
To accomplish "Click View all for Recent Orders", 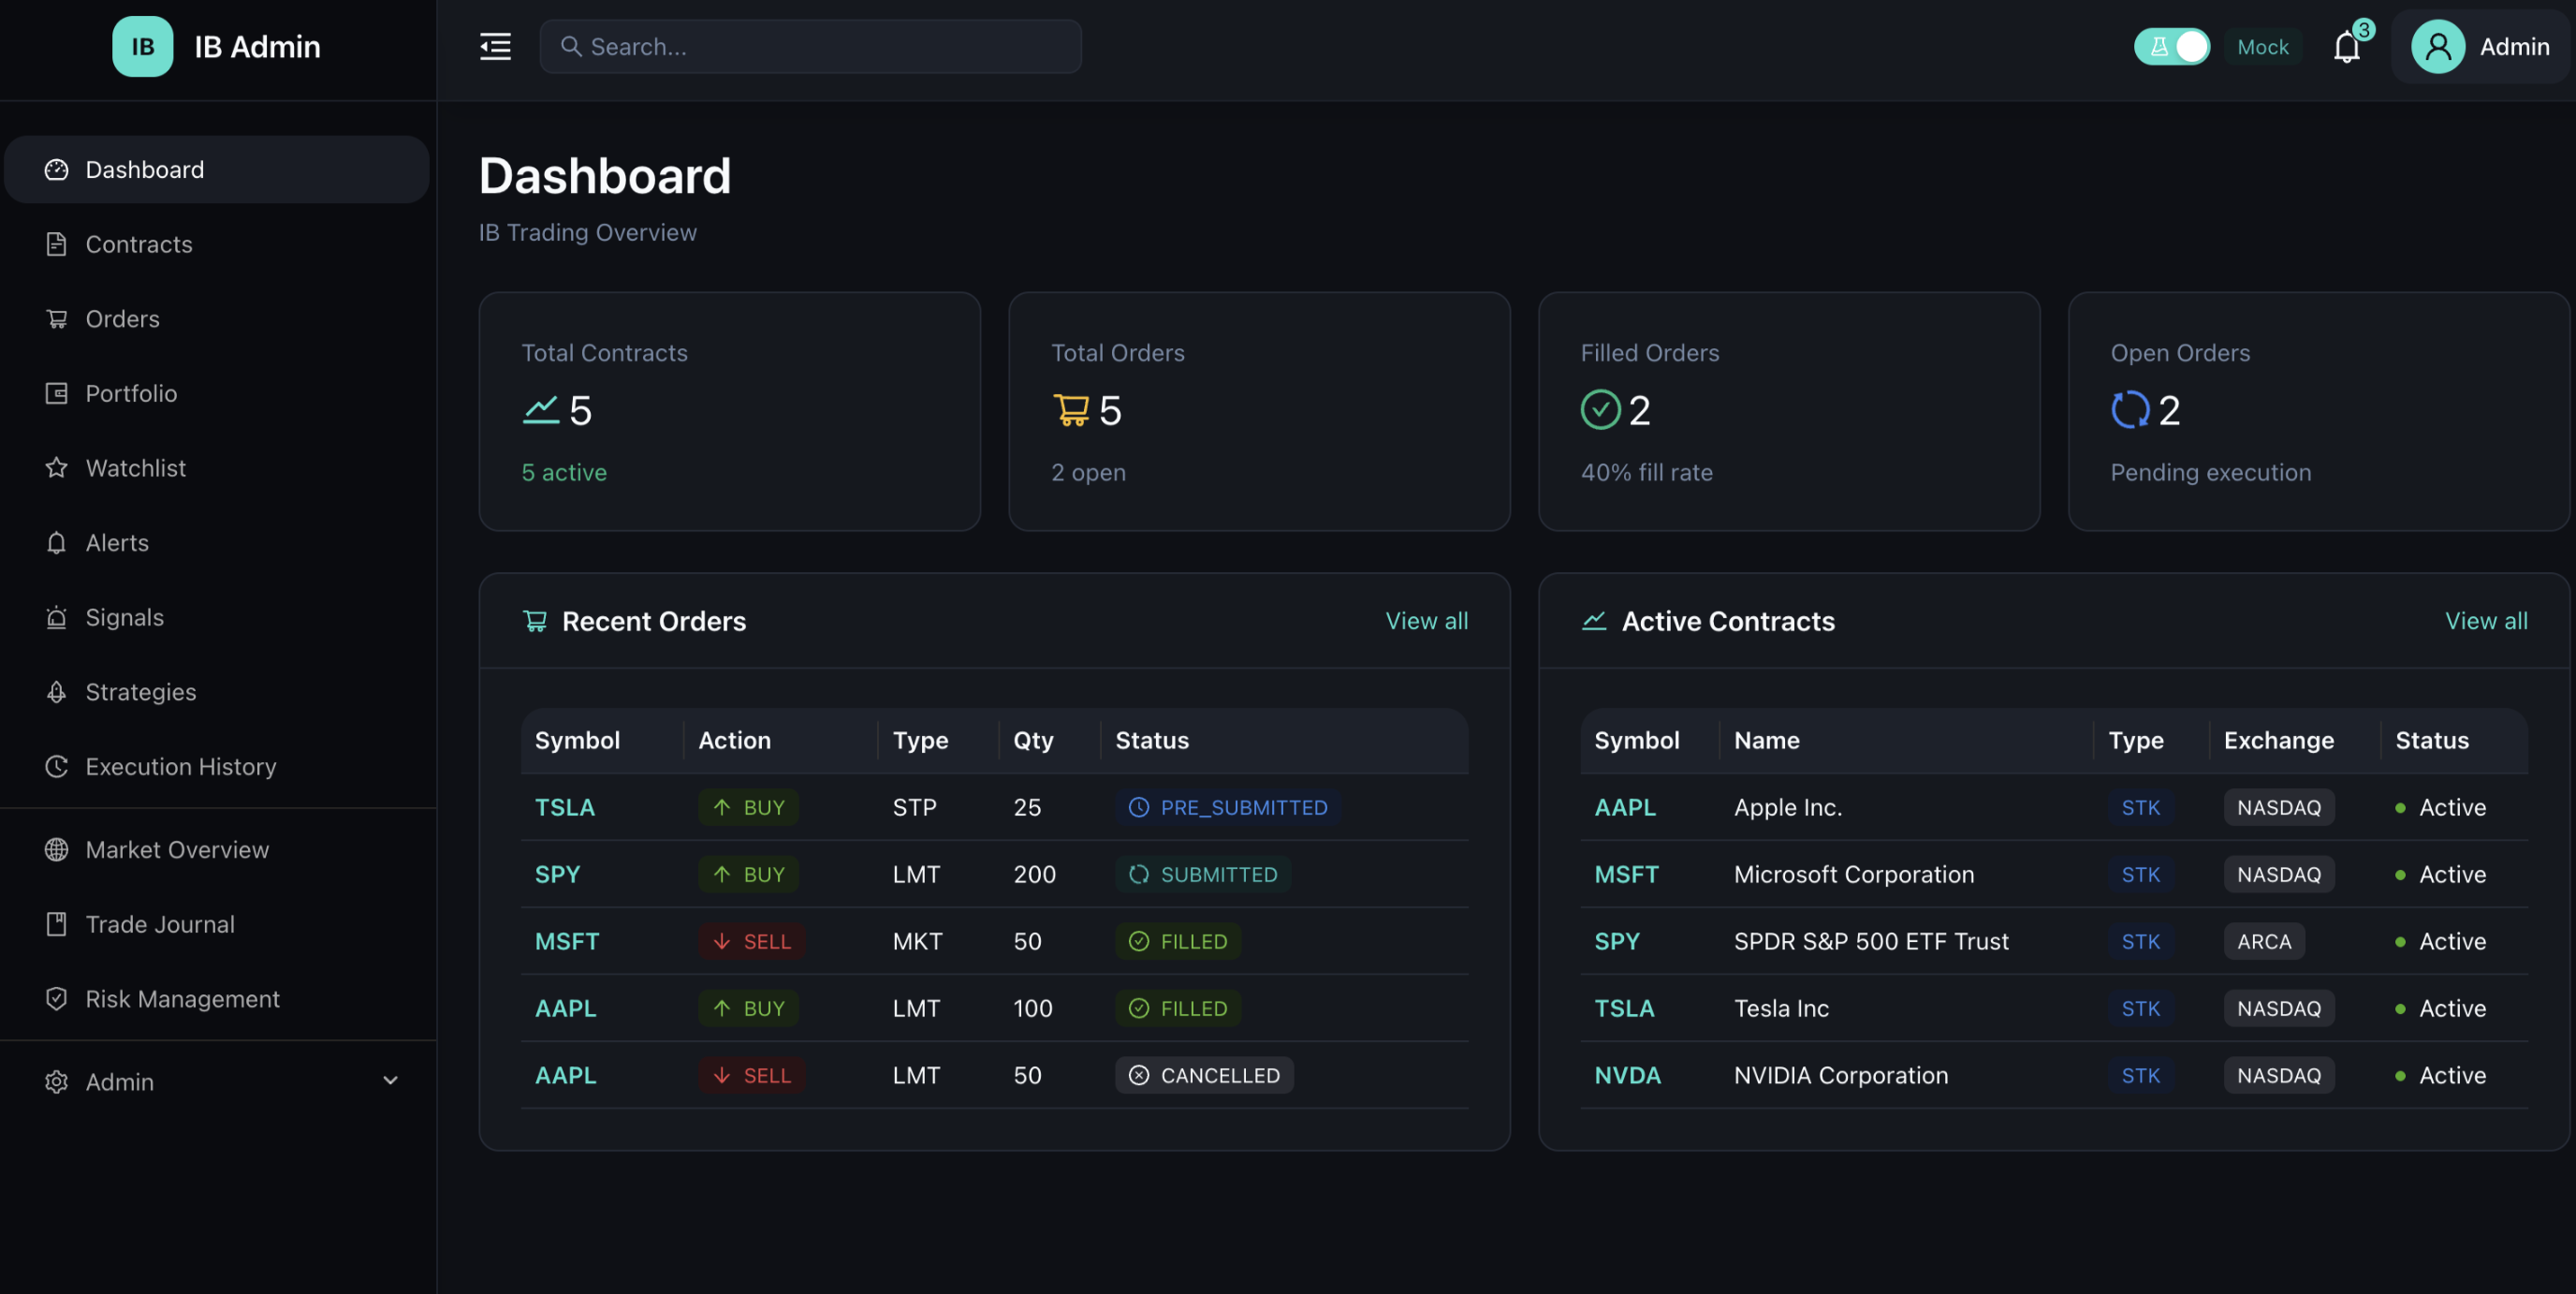I will pos(1426,621).
